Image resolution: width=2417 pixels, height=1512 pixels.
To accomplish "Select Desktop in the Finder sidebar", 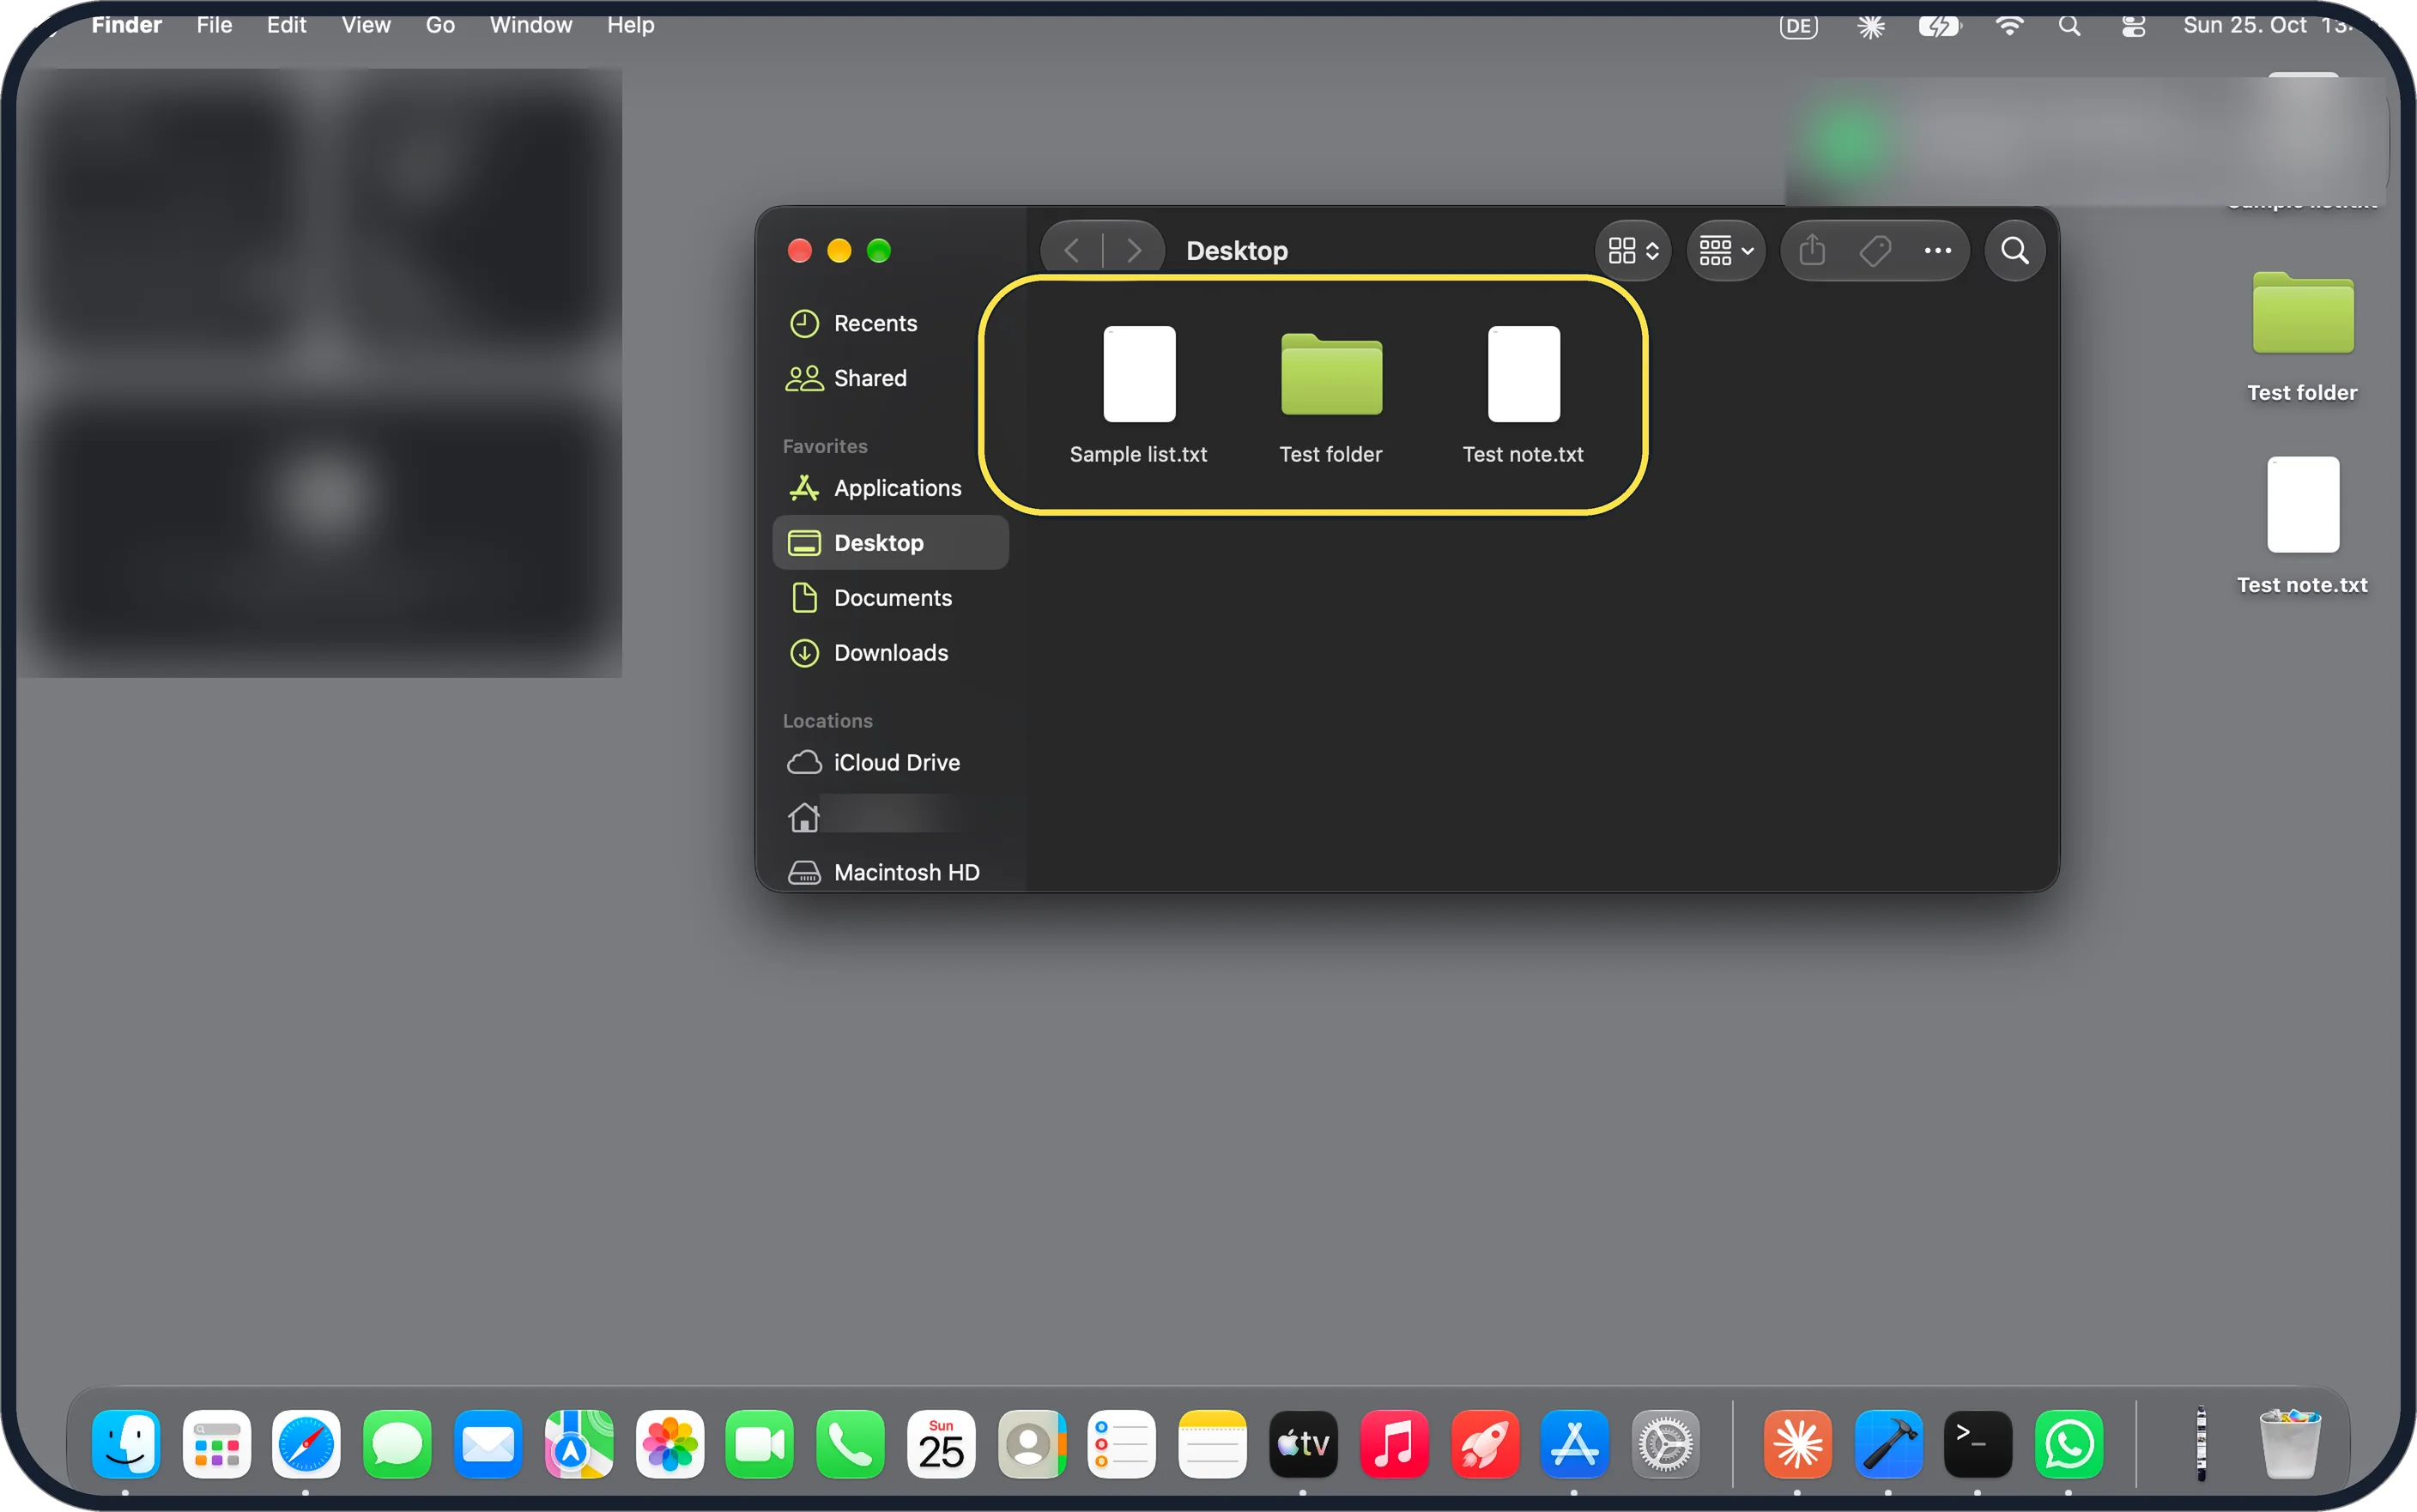I will [x=890, y=543].
